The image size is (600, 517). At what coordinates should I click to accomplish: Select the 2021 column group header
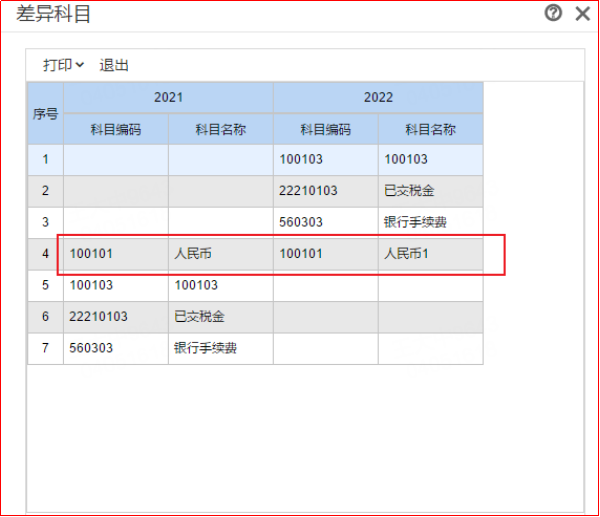168,97
